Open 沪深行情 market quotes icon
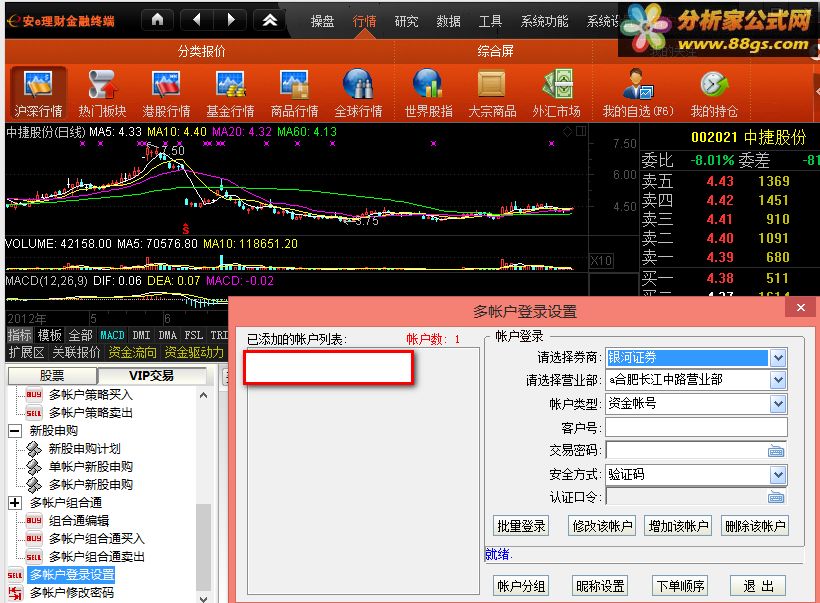 [x=38, y=92]
